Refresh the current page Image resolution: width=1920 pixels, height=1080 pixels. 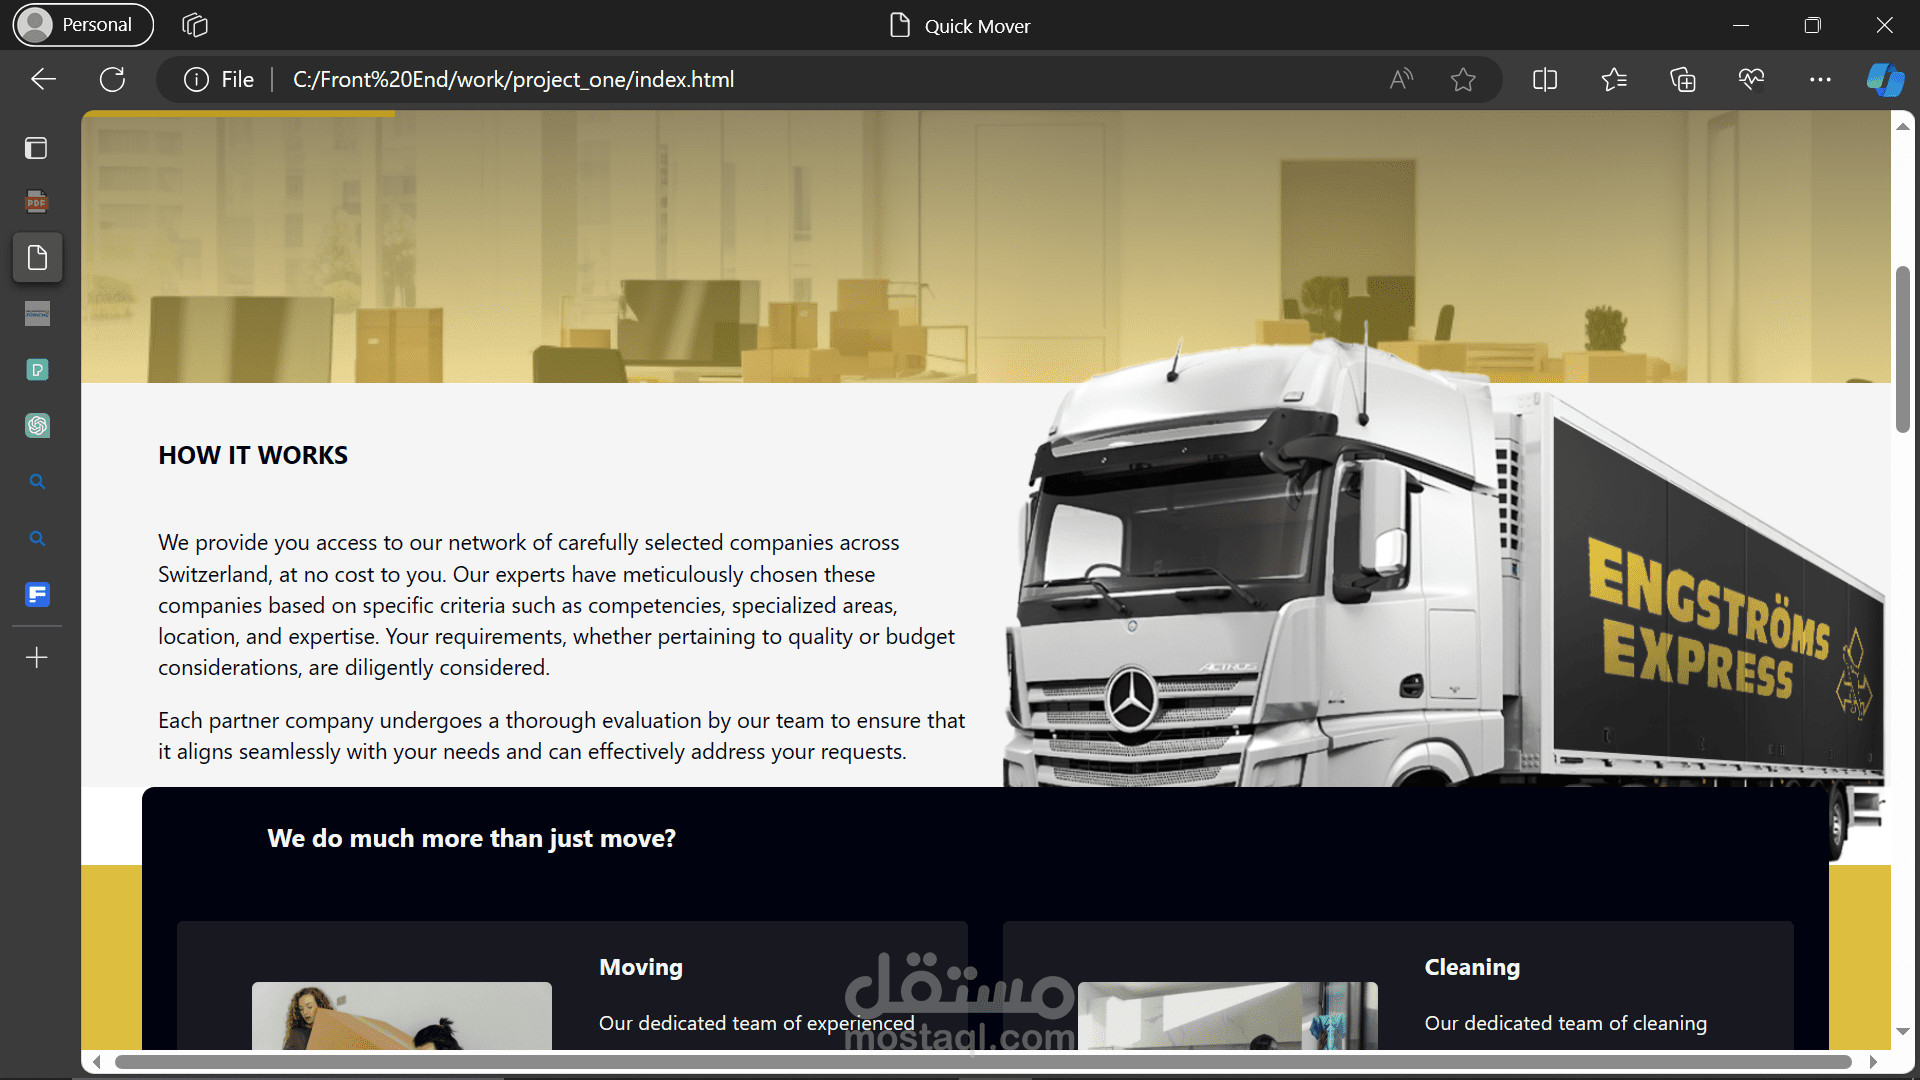point(112,79)
